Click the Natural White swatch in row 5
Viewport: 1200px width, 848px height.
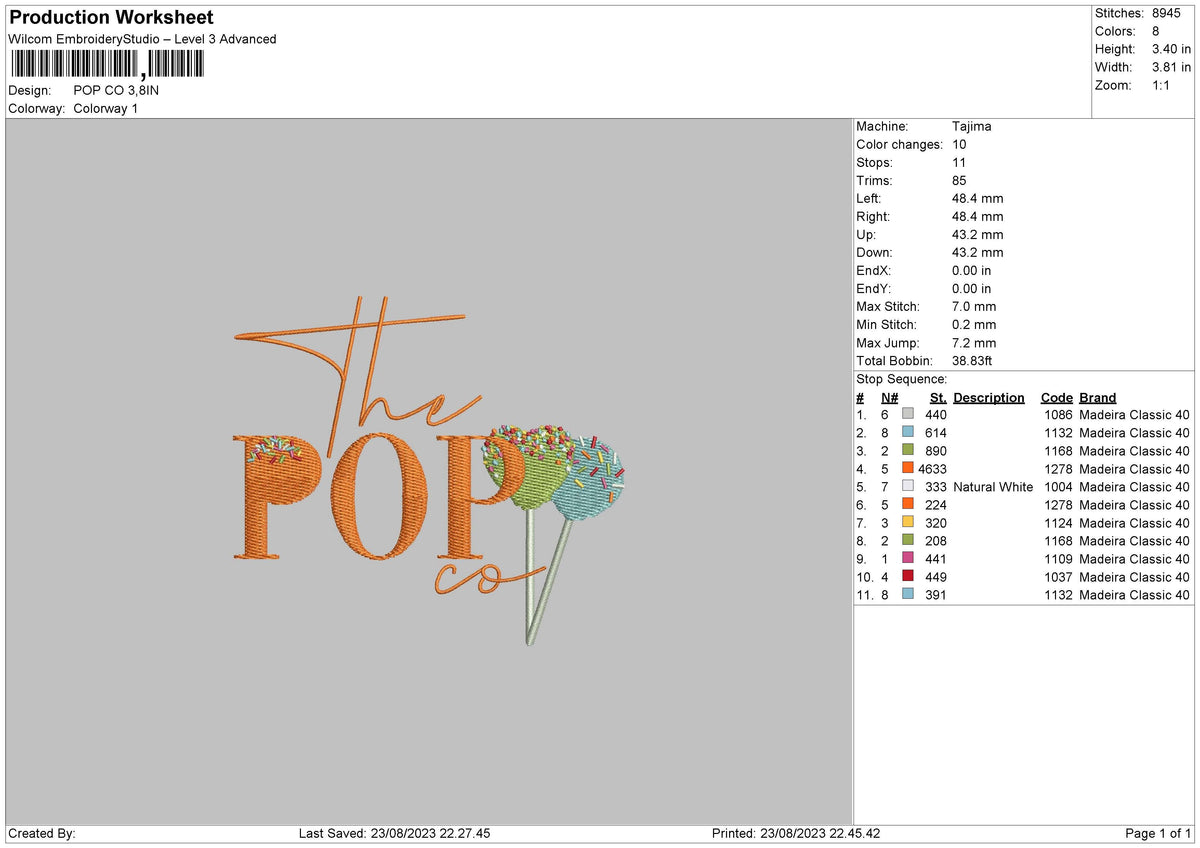pos(908,486)
